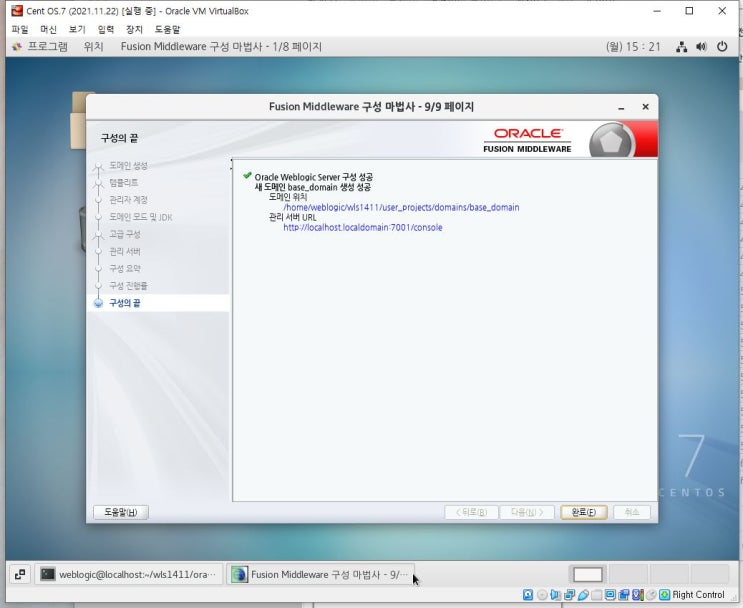This screenshot has width=743, height=608.
Task: Click the clock showing (월) 15:21
Action: 633,46
